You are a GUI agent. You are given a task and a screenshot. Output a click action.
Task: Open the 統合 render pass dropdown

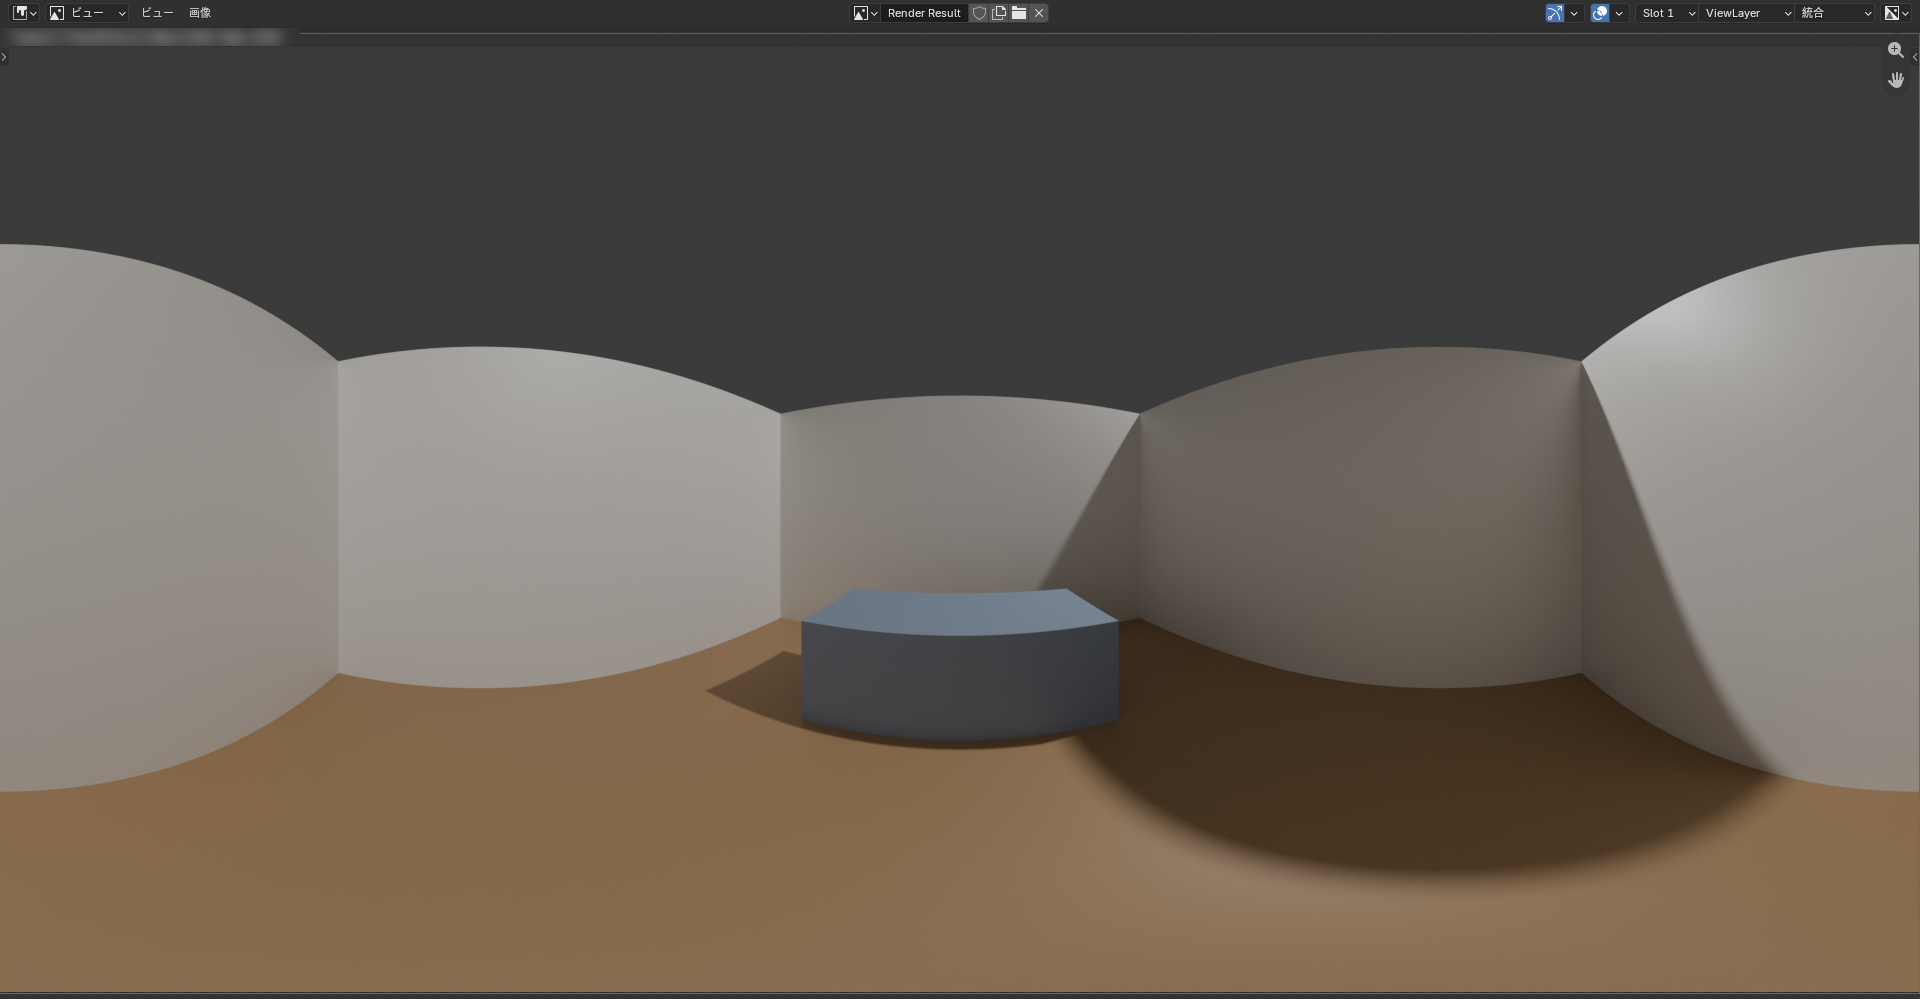click(1835, 13)
